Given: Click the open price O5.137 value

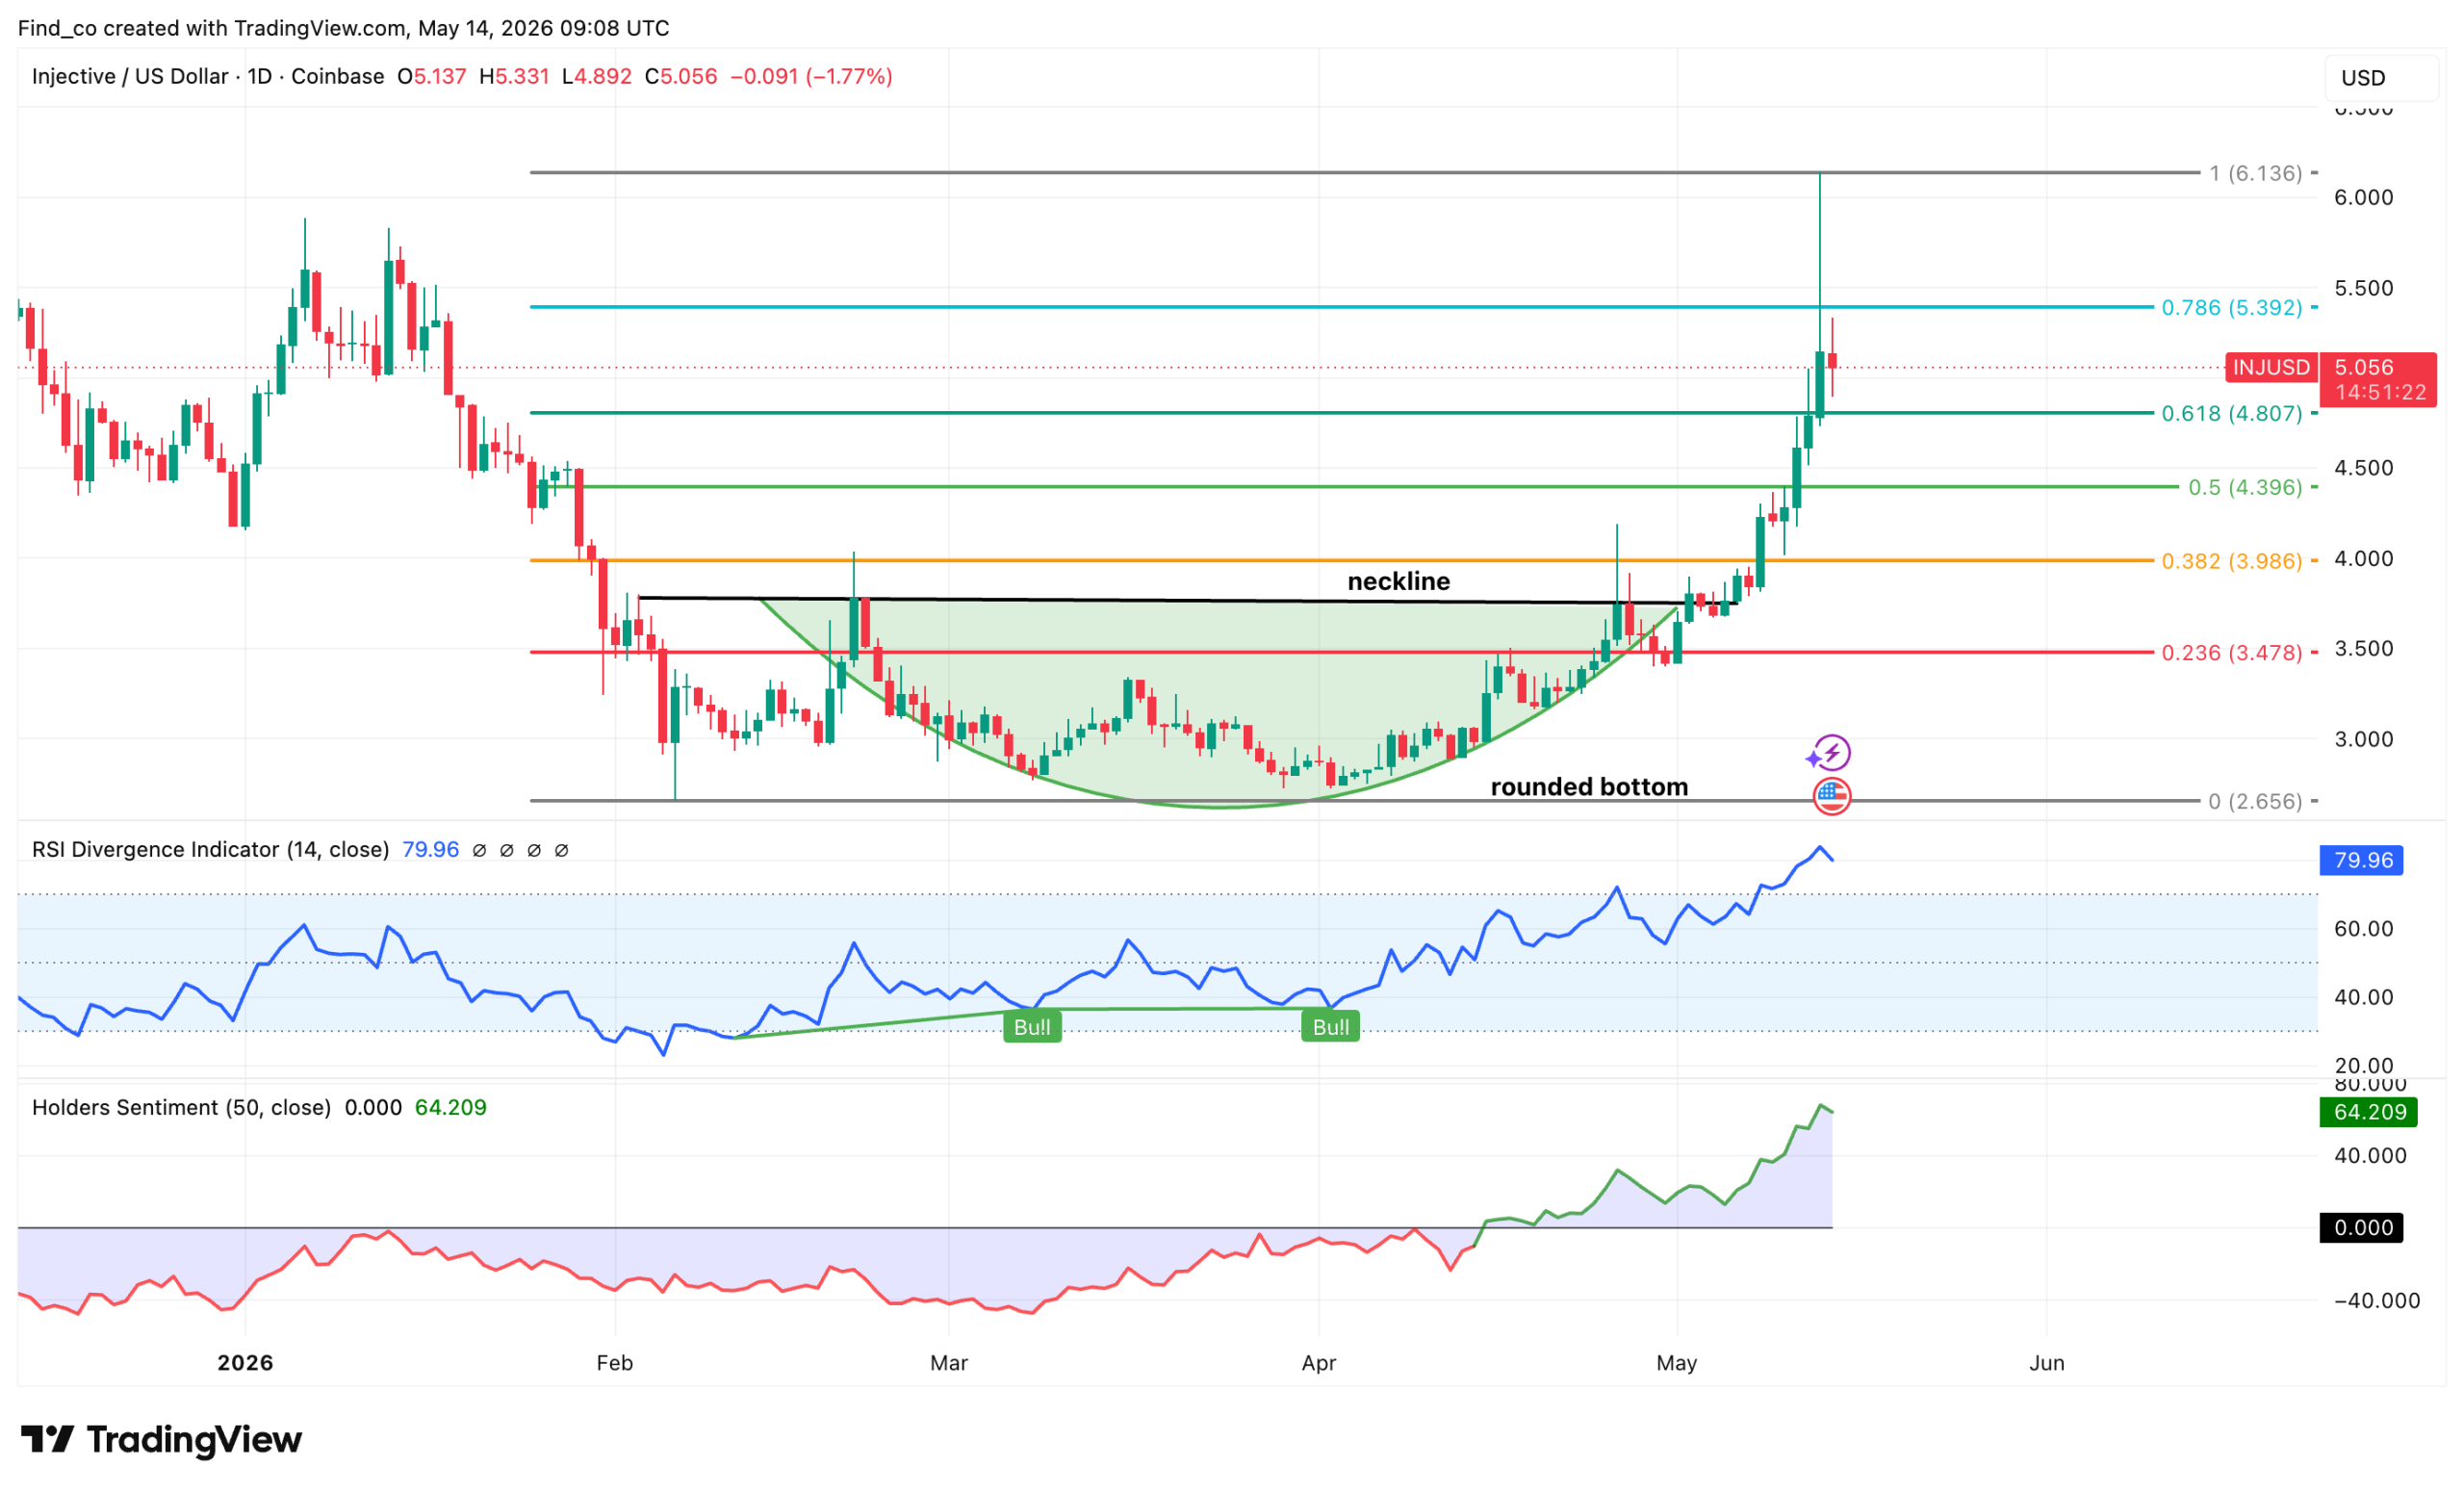Looking at the screenshot, I should pyautogui.click(x=432, y=76).
